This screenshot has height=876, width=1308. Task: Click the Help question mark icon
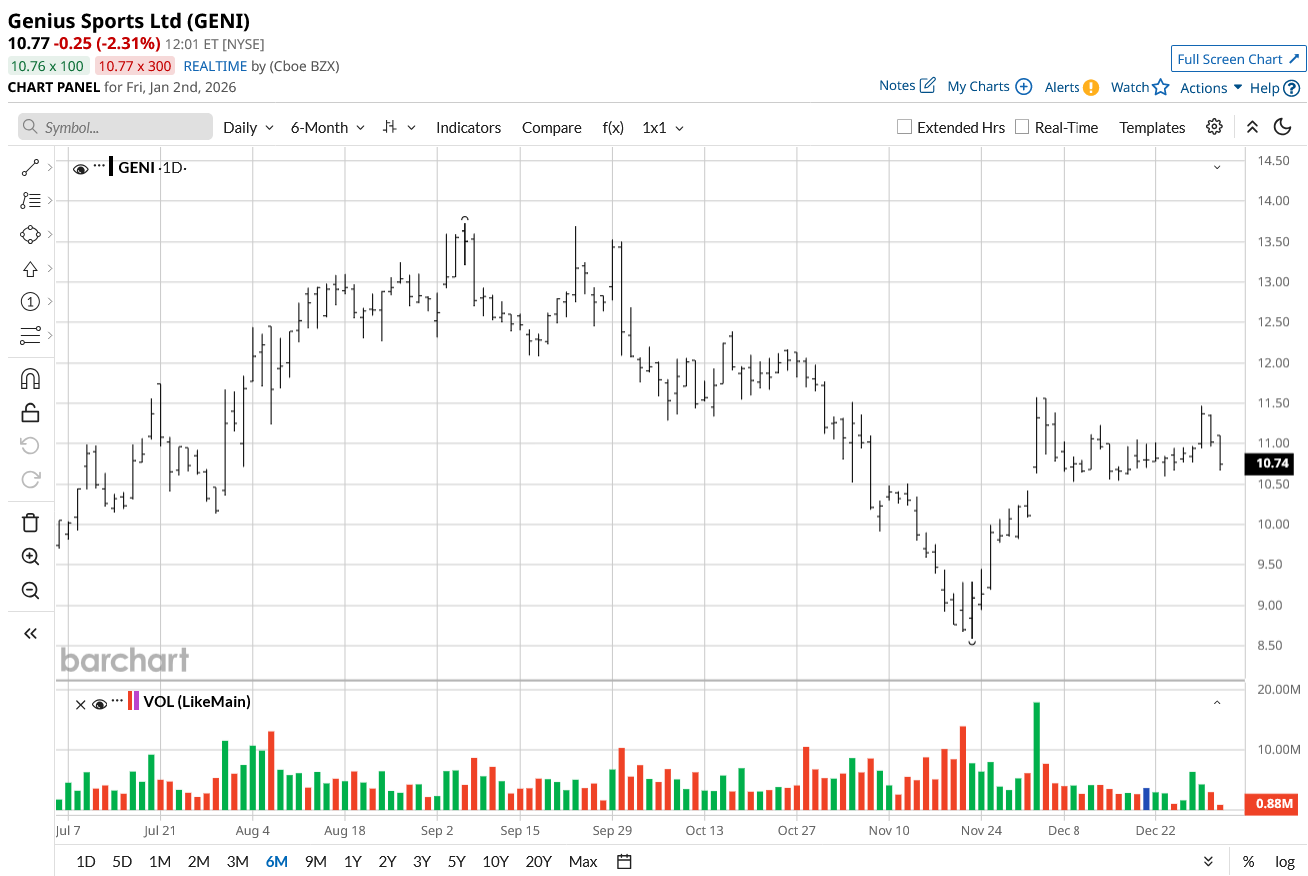1292,88
